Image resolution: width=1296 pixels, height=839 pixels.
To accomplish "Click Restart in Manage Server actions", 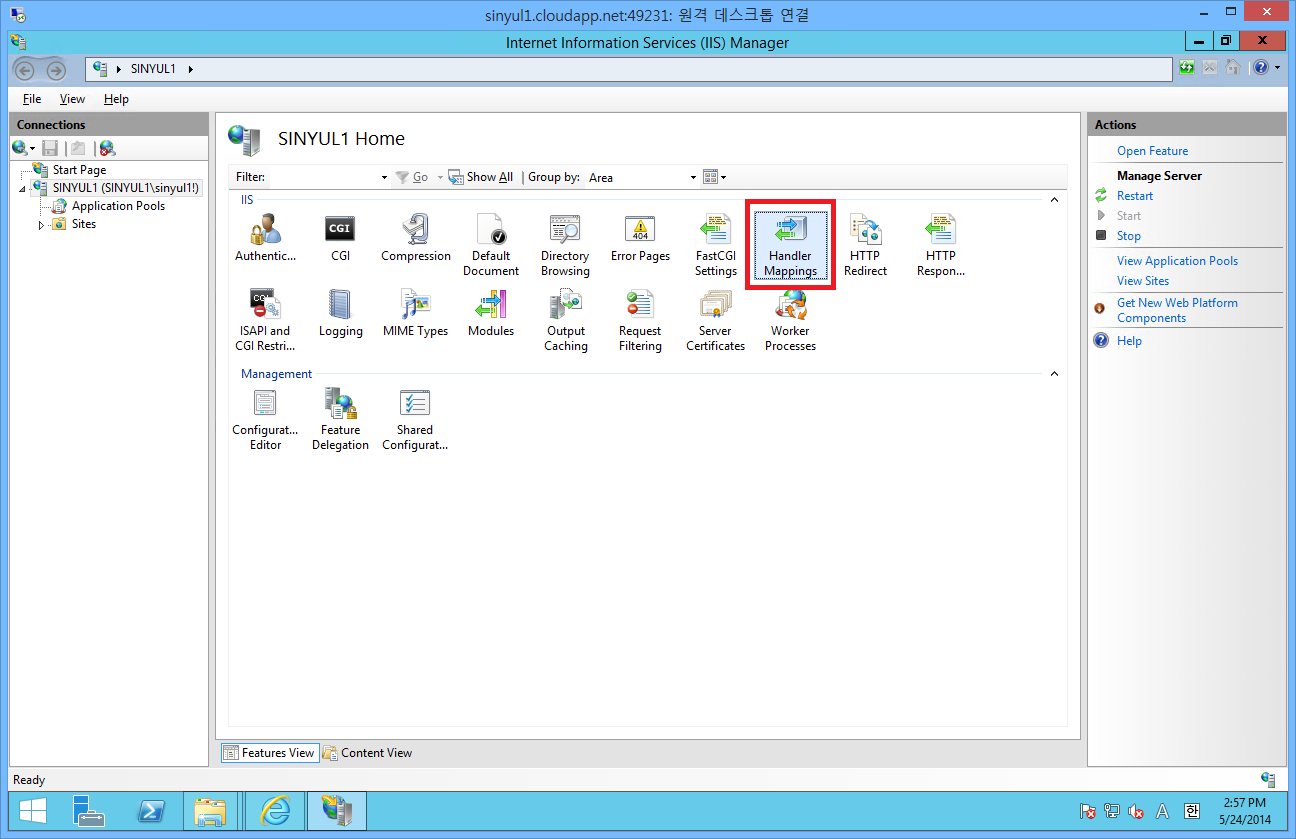I will (1135, 196).
